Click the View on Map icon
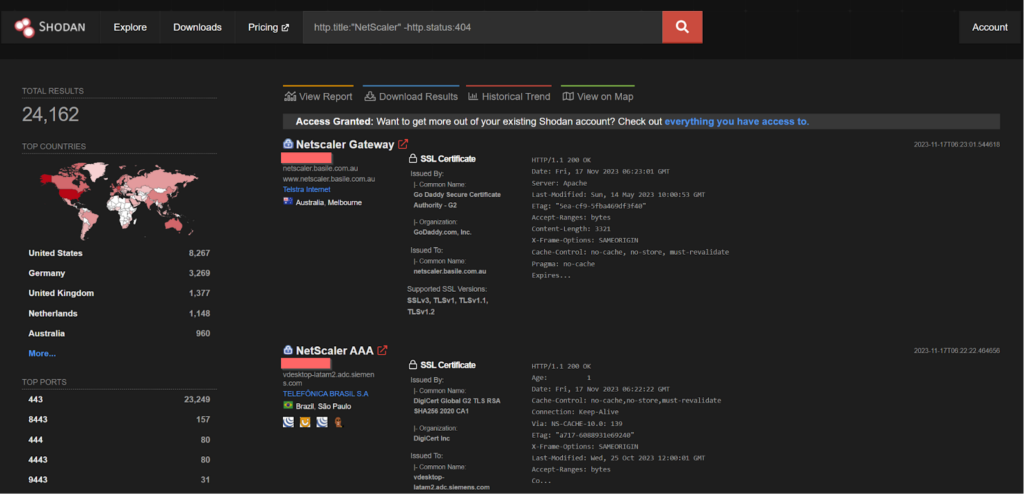The width and height of the screenshot is (1024, 494). (x=568, y=97)
